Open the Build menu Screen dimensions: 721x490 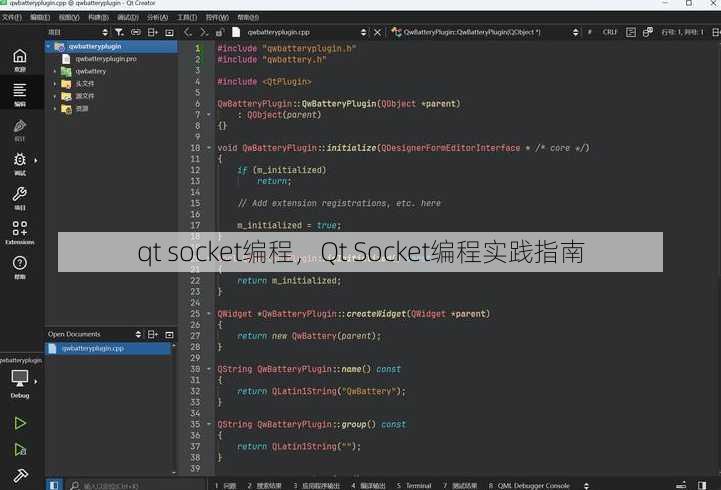point(98,17)
